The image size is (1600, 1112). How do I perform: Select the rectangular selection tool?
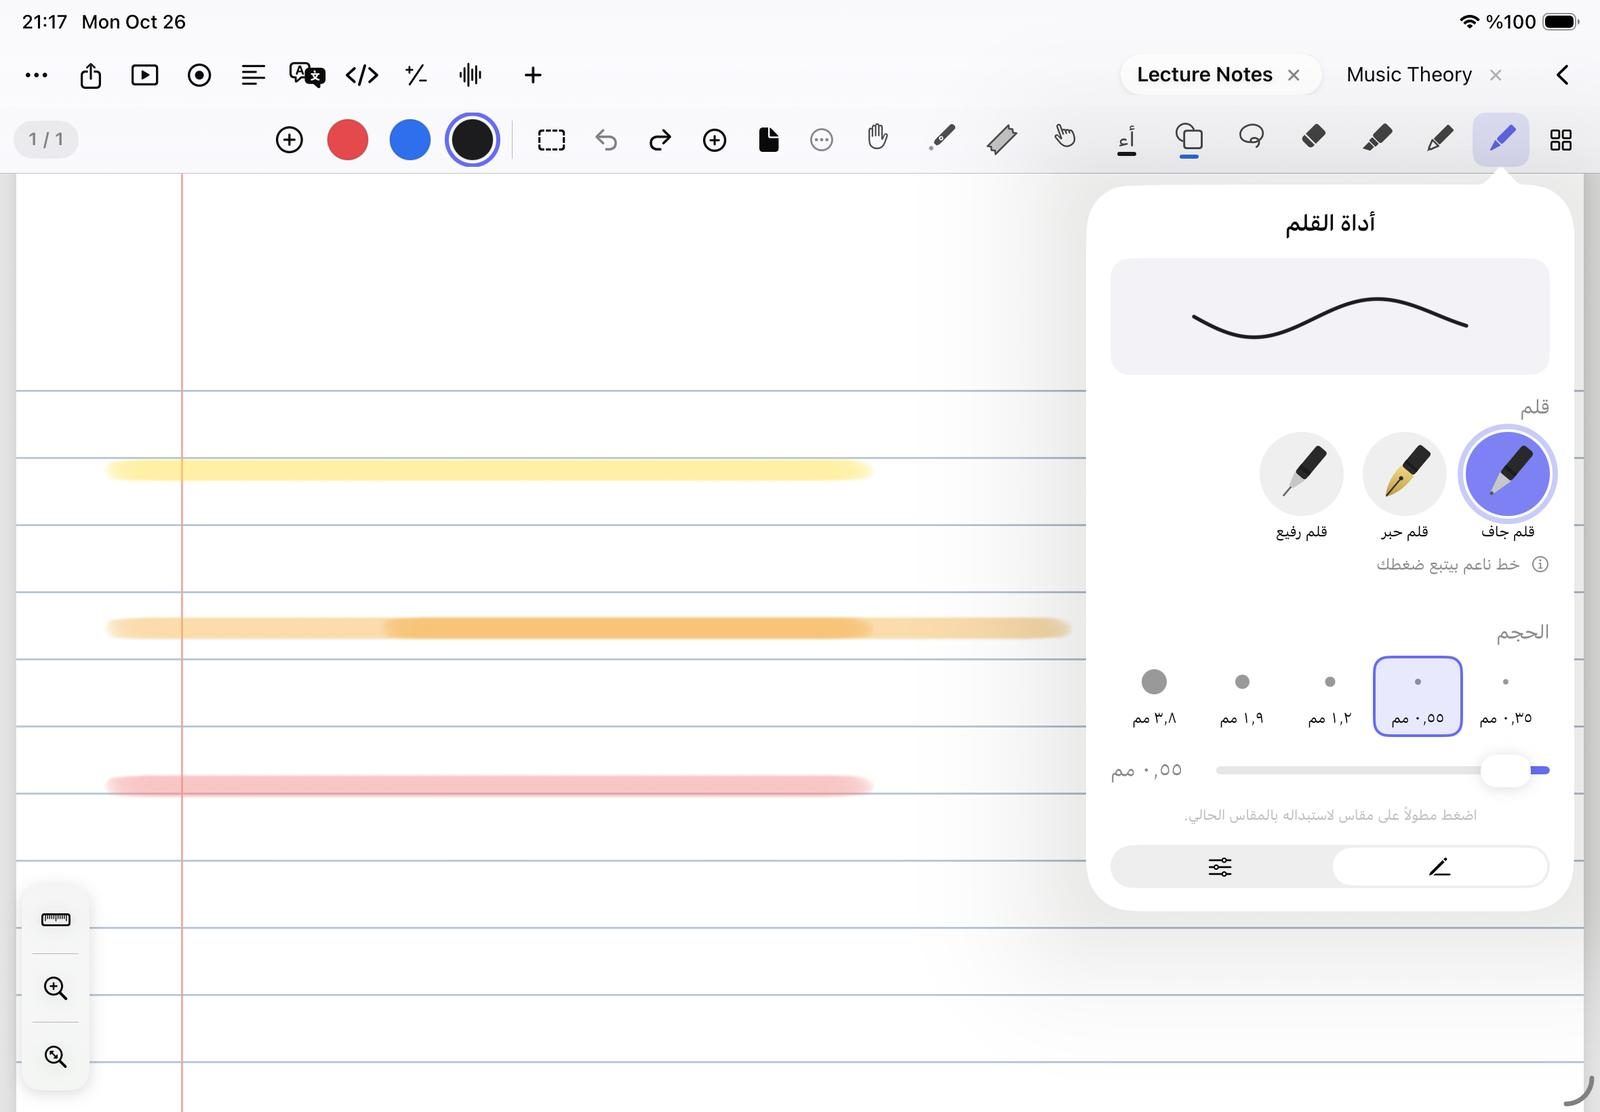point(551,140)
